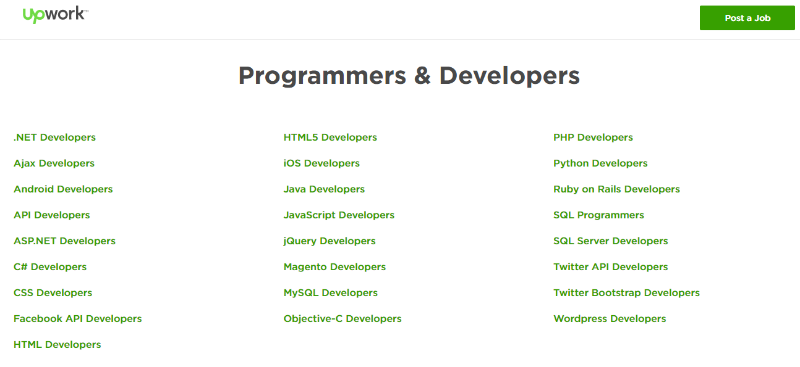
Task: Click the C# Developers link
Action: coord(50,267)
